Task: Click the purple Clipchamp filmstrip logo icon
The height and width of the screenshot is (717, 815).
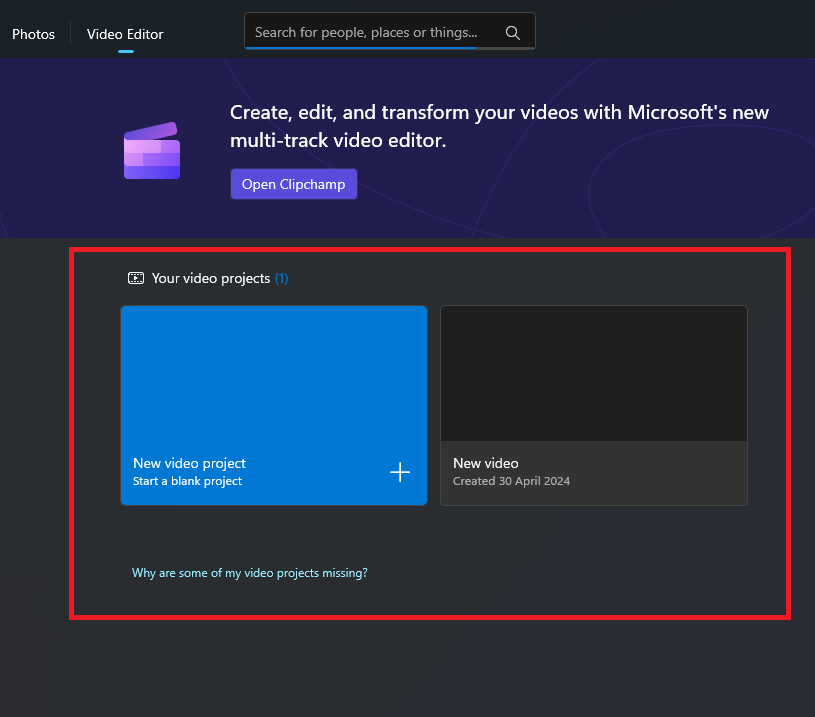Action: 151,150
